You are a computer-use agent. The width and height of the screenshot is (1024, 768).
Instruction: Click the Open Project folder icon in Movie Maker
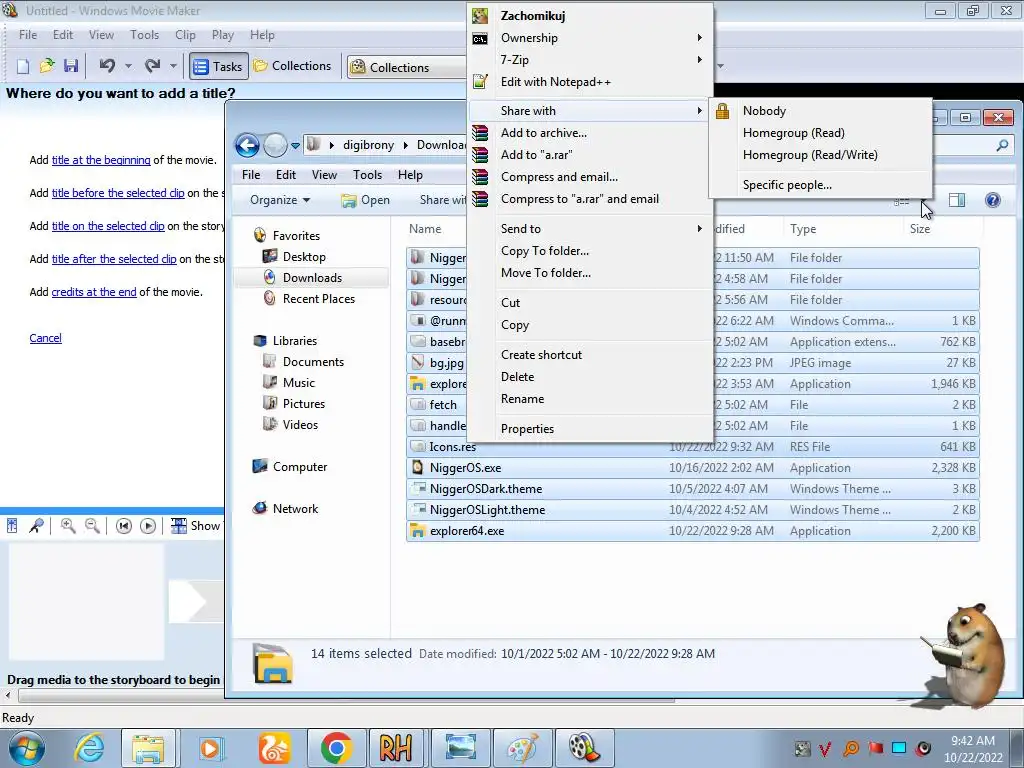(x=47, y=66)
